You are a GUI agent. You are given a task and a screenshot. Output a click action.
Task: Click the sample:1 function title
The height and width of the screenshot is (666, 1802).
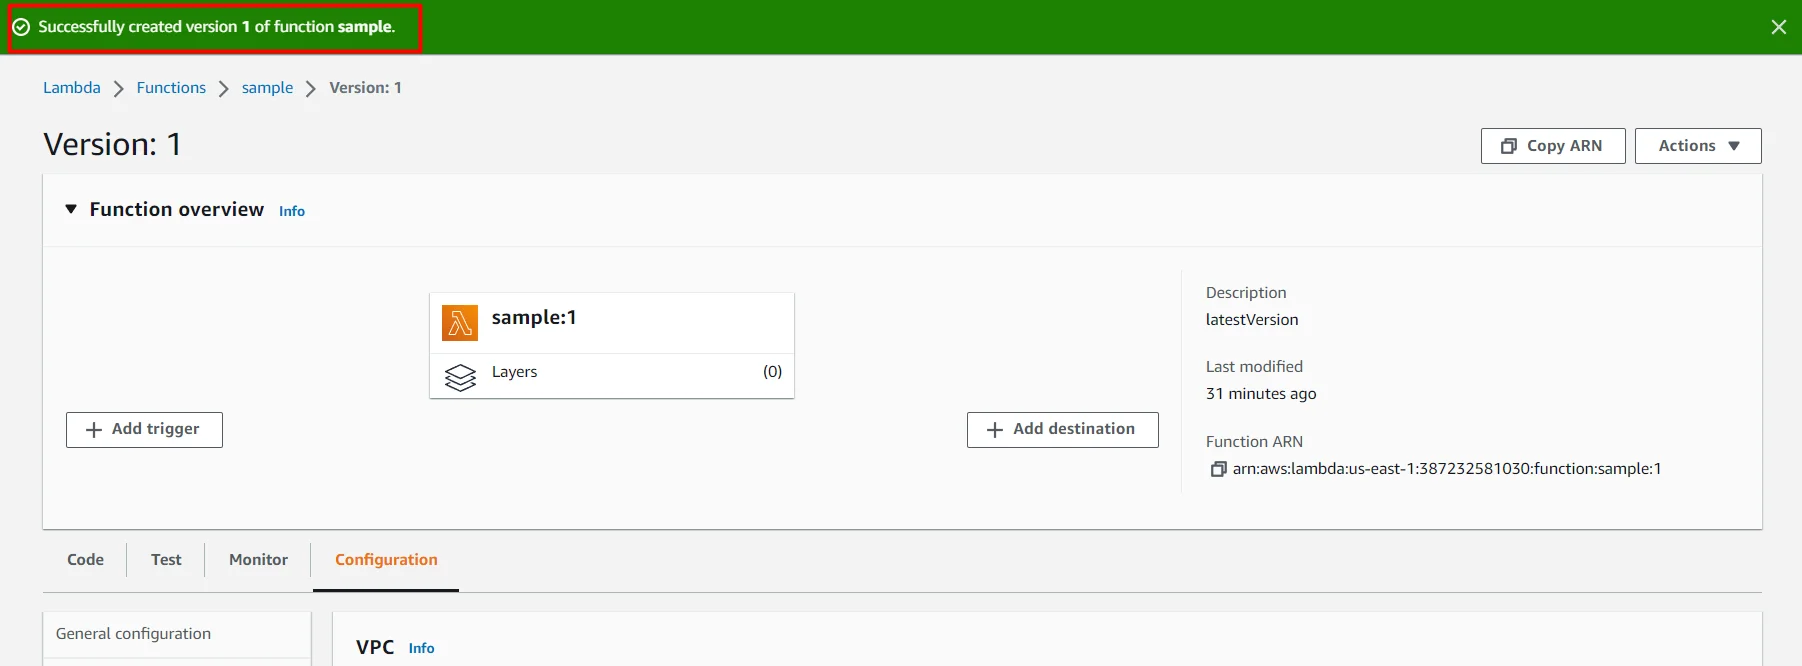(x=534, y=318)
